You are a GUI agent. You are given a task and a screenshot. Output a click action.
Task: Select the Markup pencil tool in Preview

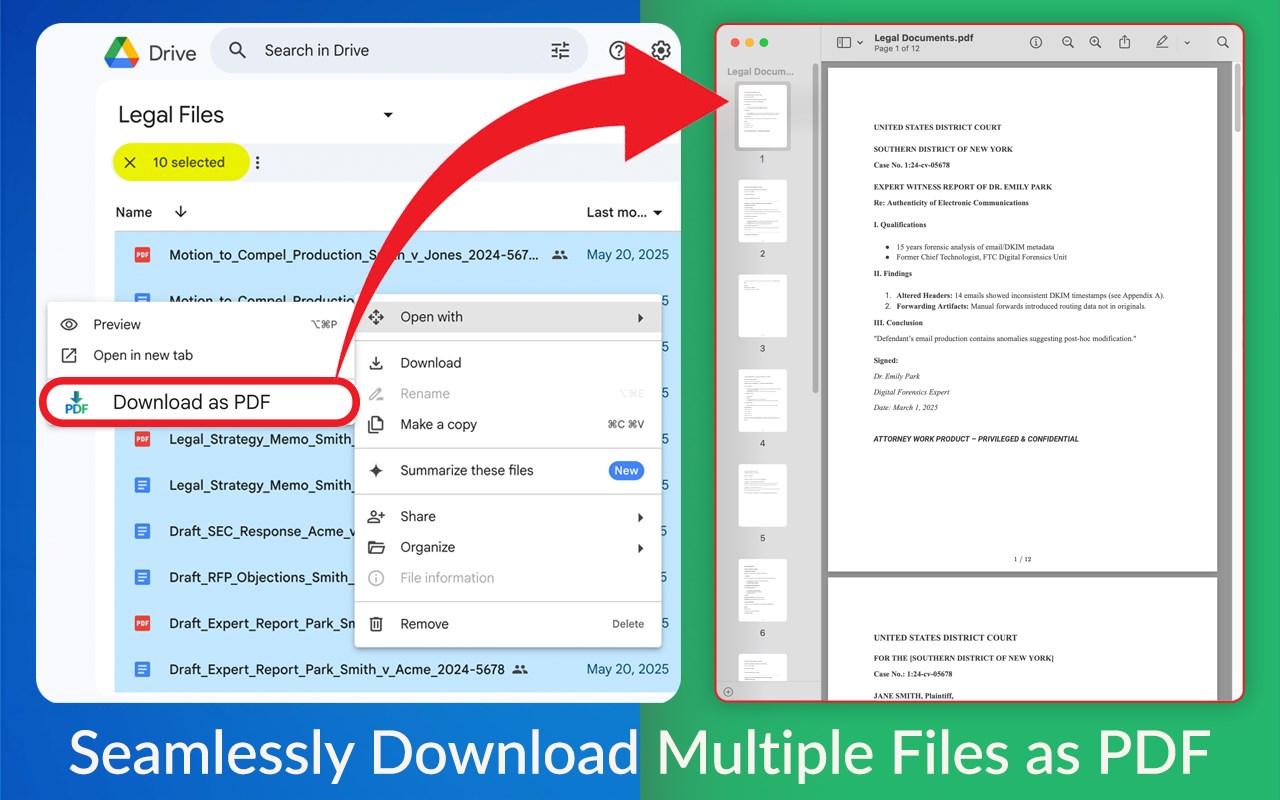point(1161,42)
